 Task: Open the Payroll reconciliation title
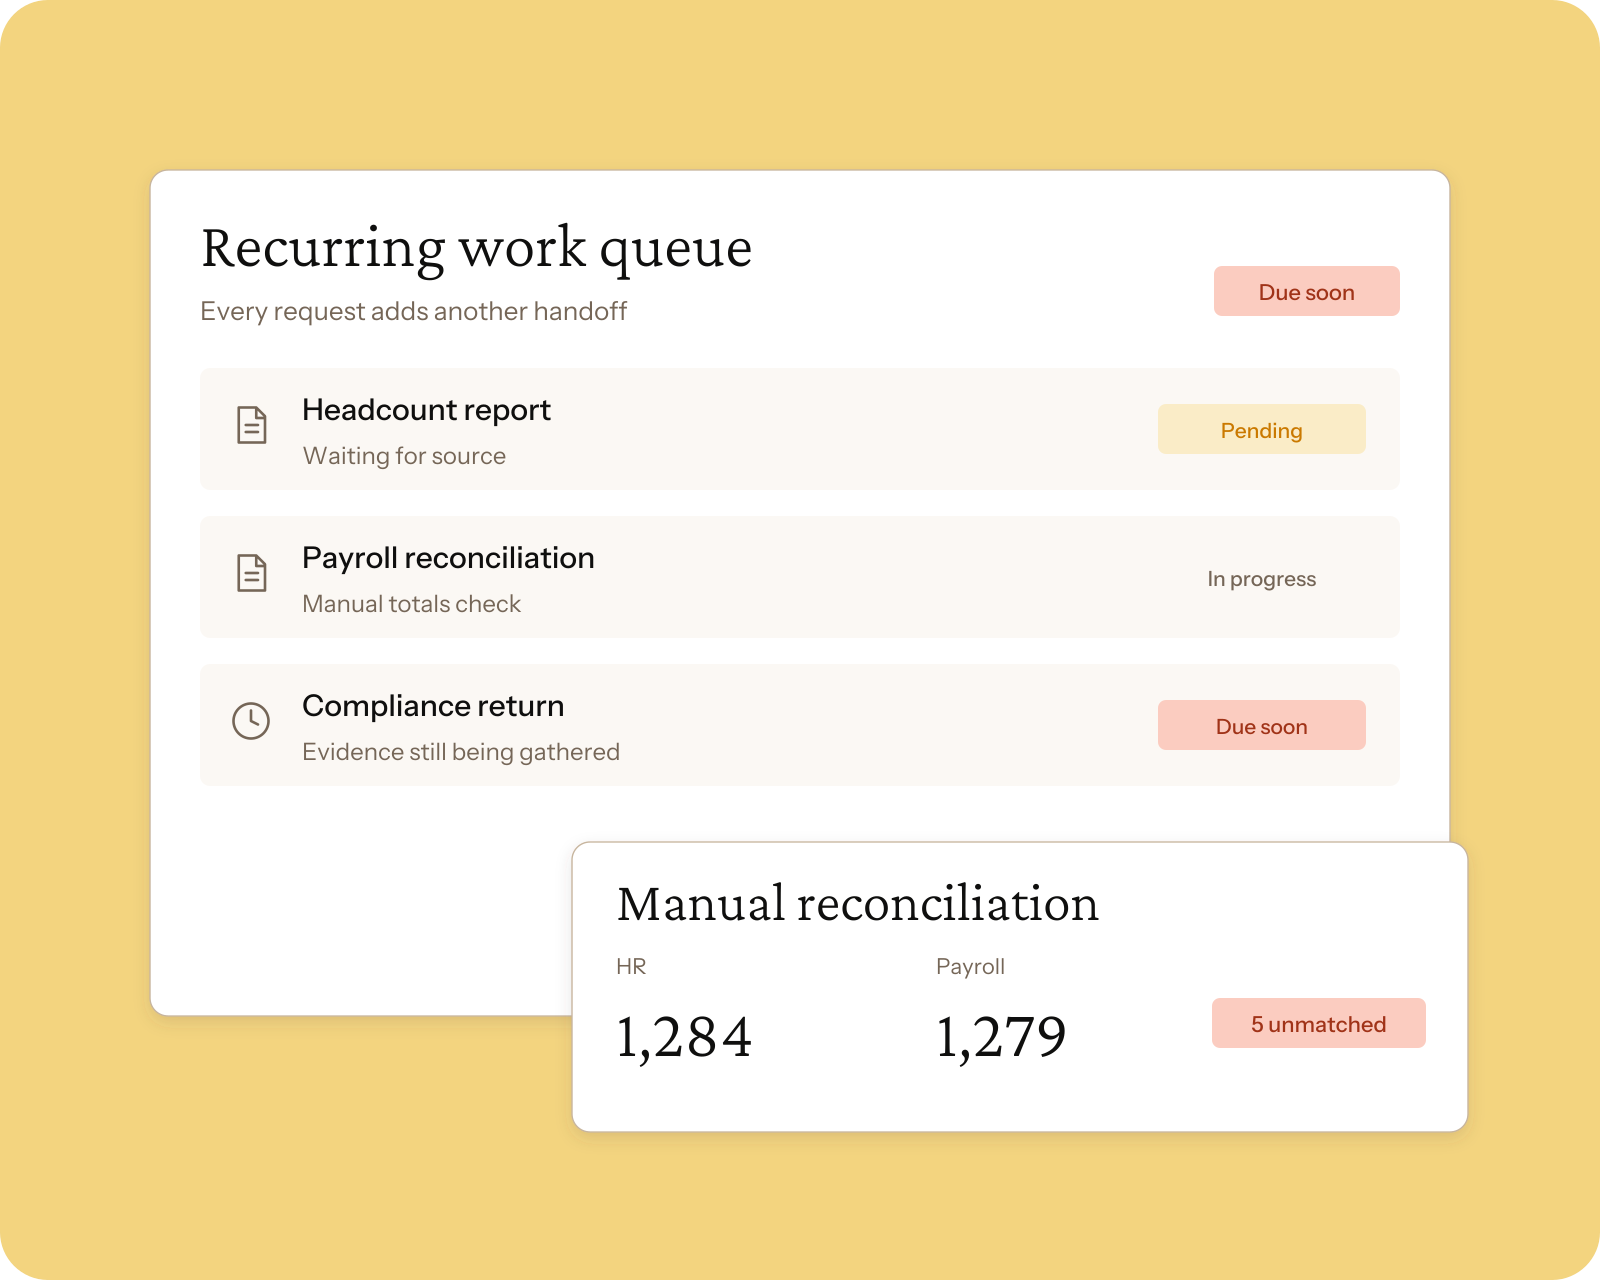pos(448,558)
